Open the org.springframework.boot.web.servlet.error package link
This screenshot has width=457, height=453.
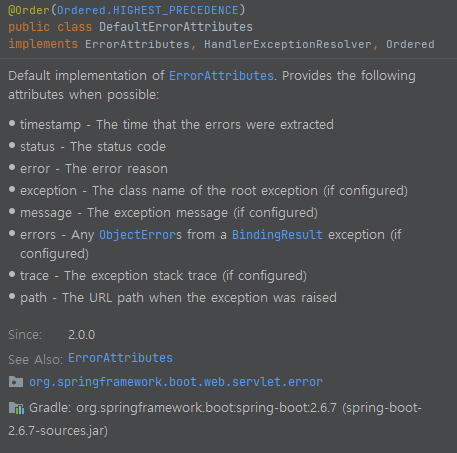tap(176, 382)
